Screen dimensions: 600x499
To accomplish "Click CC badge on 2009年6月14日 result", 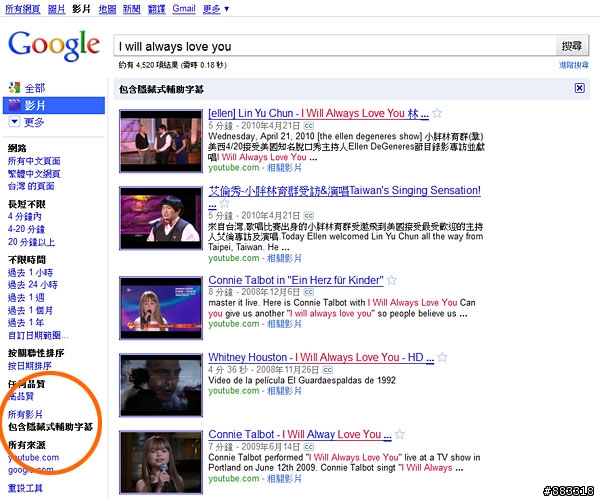I will pyautogui.click(x=309, y=447).
